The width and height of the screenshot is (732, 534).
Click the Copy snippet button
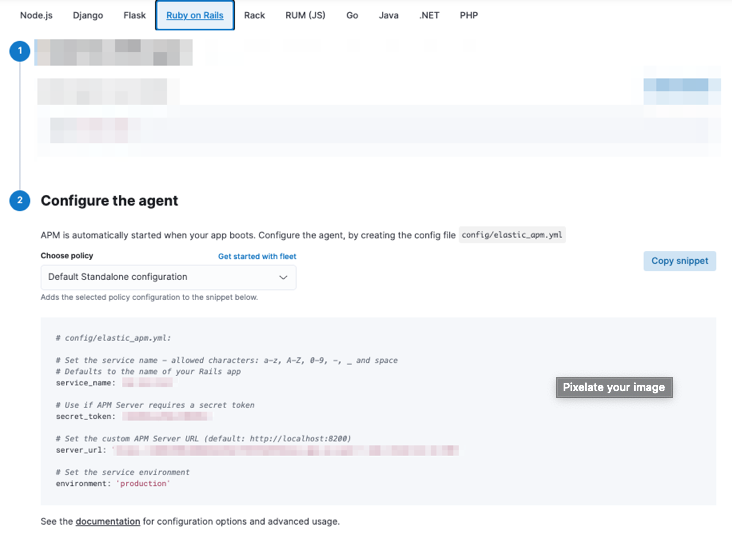[680, 261]
